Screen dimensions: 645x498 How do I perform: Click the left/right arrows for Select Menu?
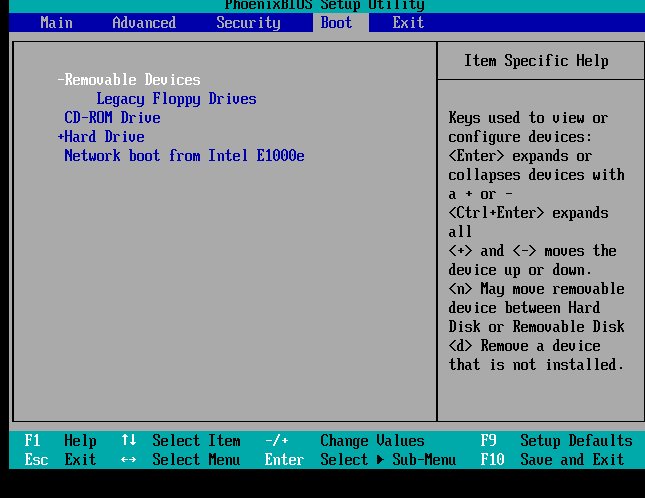tap(128, 460)
